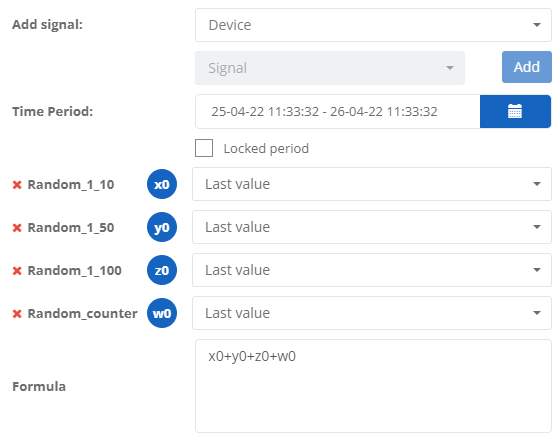Click the Add button

point(527,67)
